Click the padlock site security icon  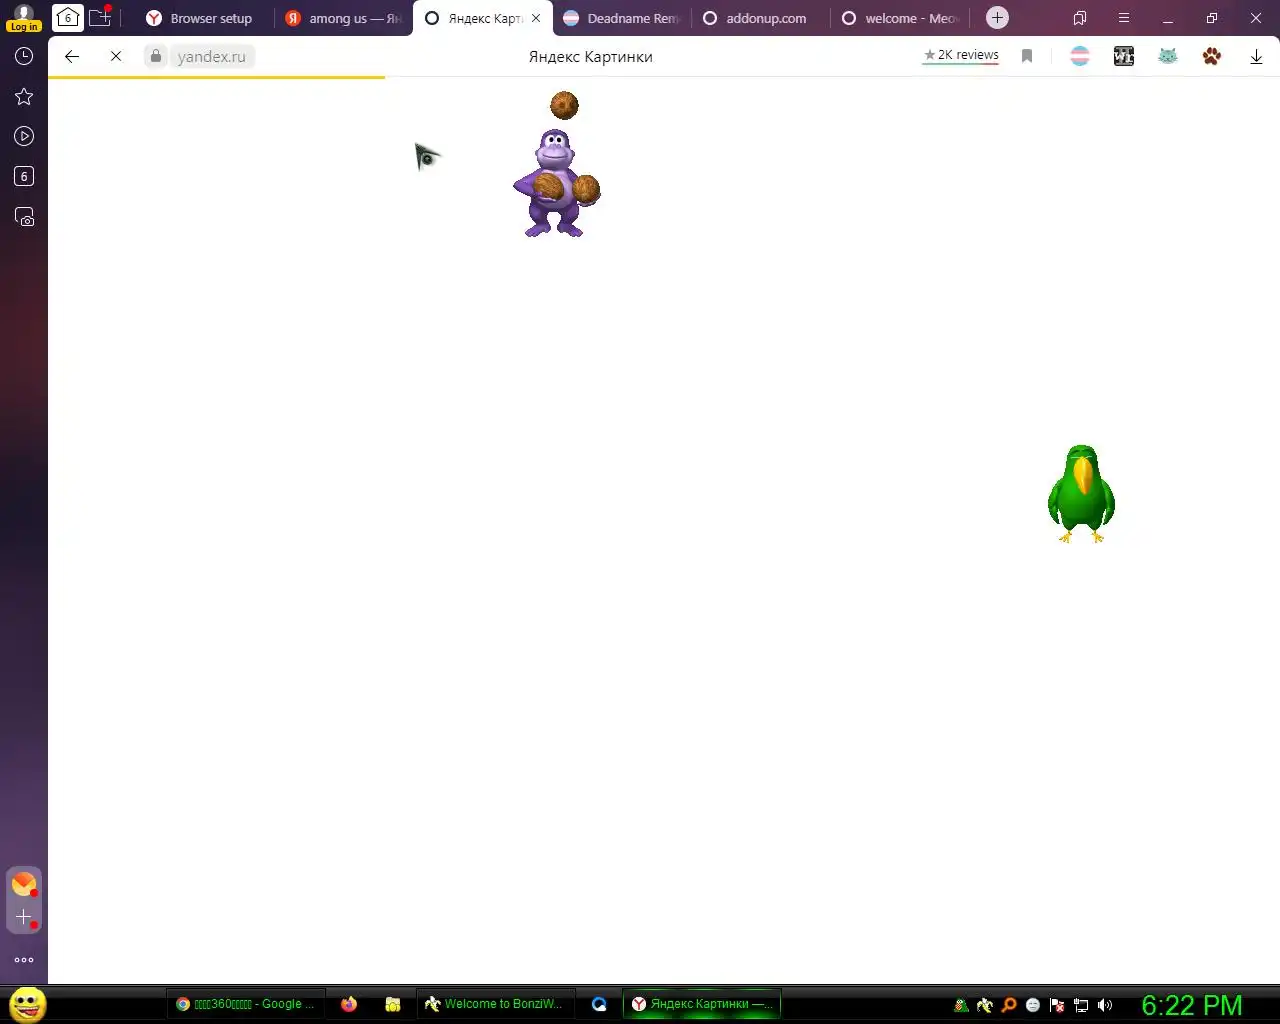(x=155, y=56)
